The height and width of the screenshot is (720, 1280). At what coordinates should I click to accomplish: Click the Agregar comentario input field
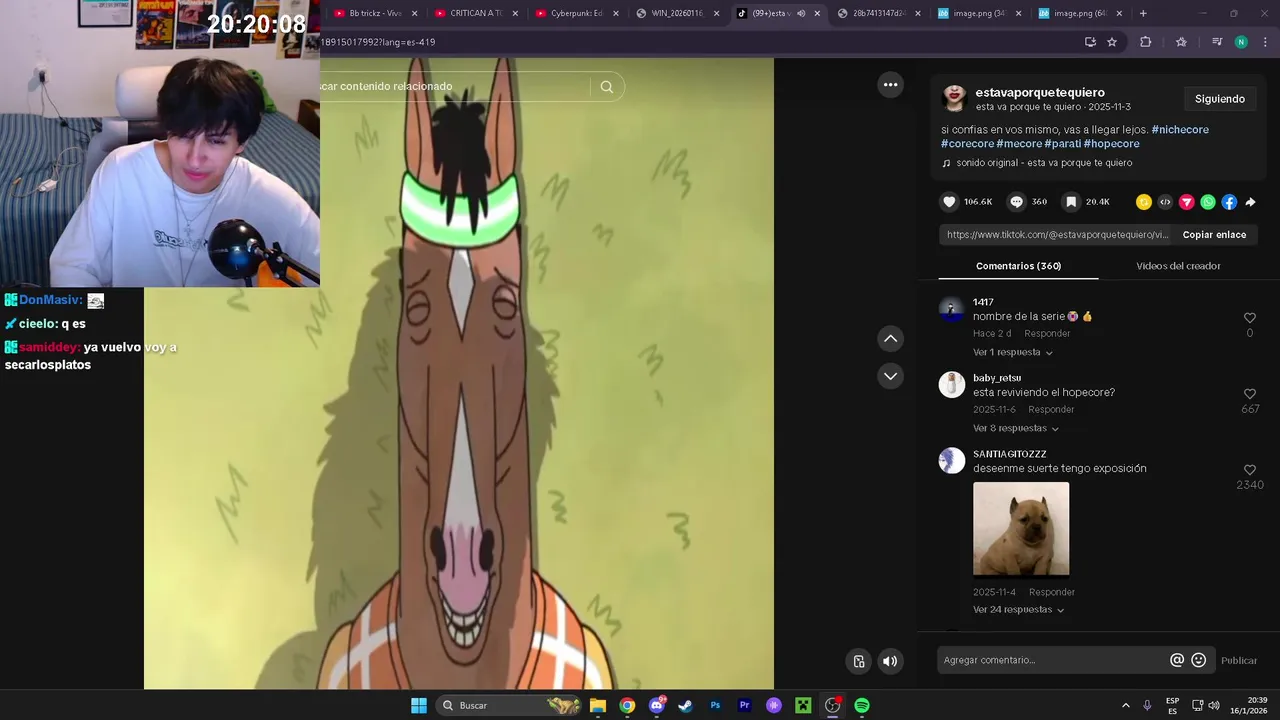pos(1054,660)
